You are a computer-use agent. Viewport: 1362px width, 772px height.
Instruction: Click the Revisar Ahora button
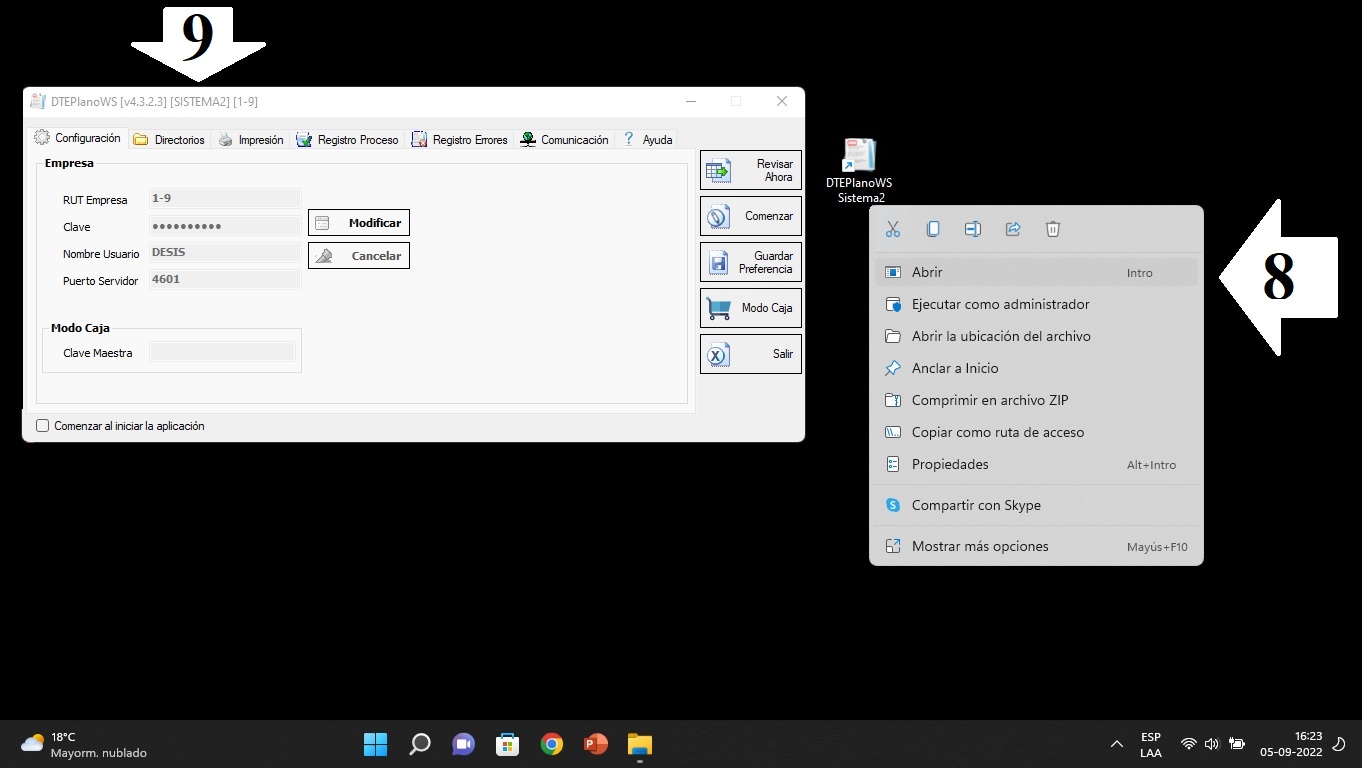pos(751,170)
